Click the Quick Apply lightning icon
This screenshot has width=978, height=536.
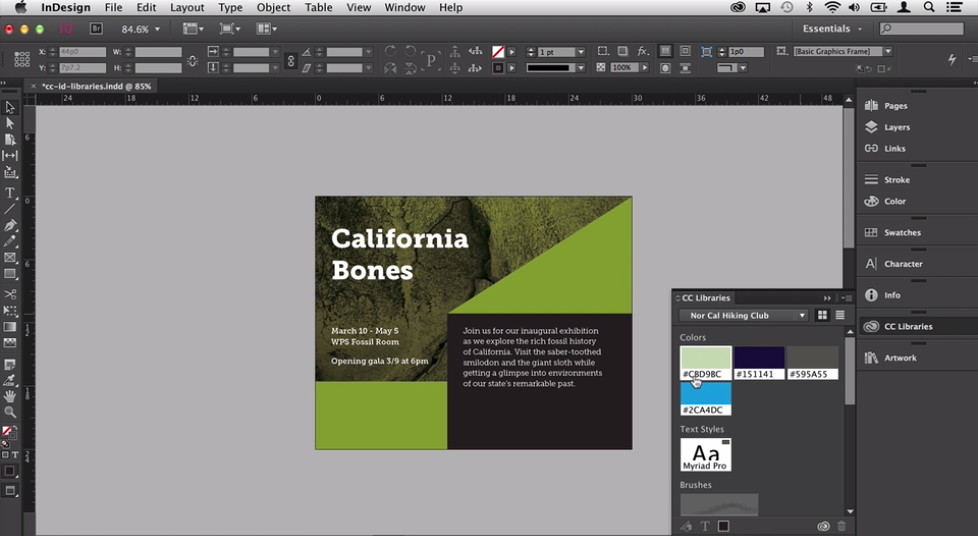(952, 59)
